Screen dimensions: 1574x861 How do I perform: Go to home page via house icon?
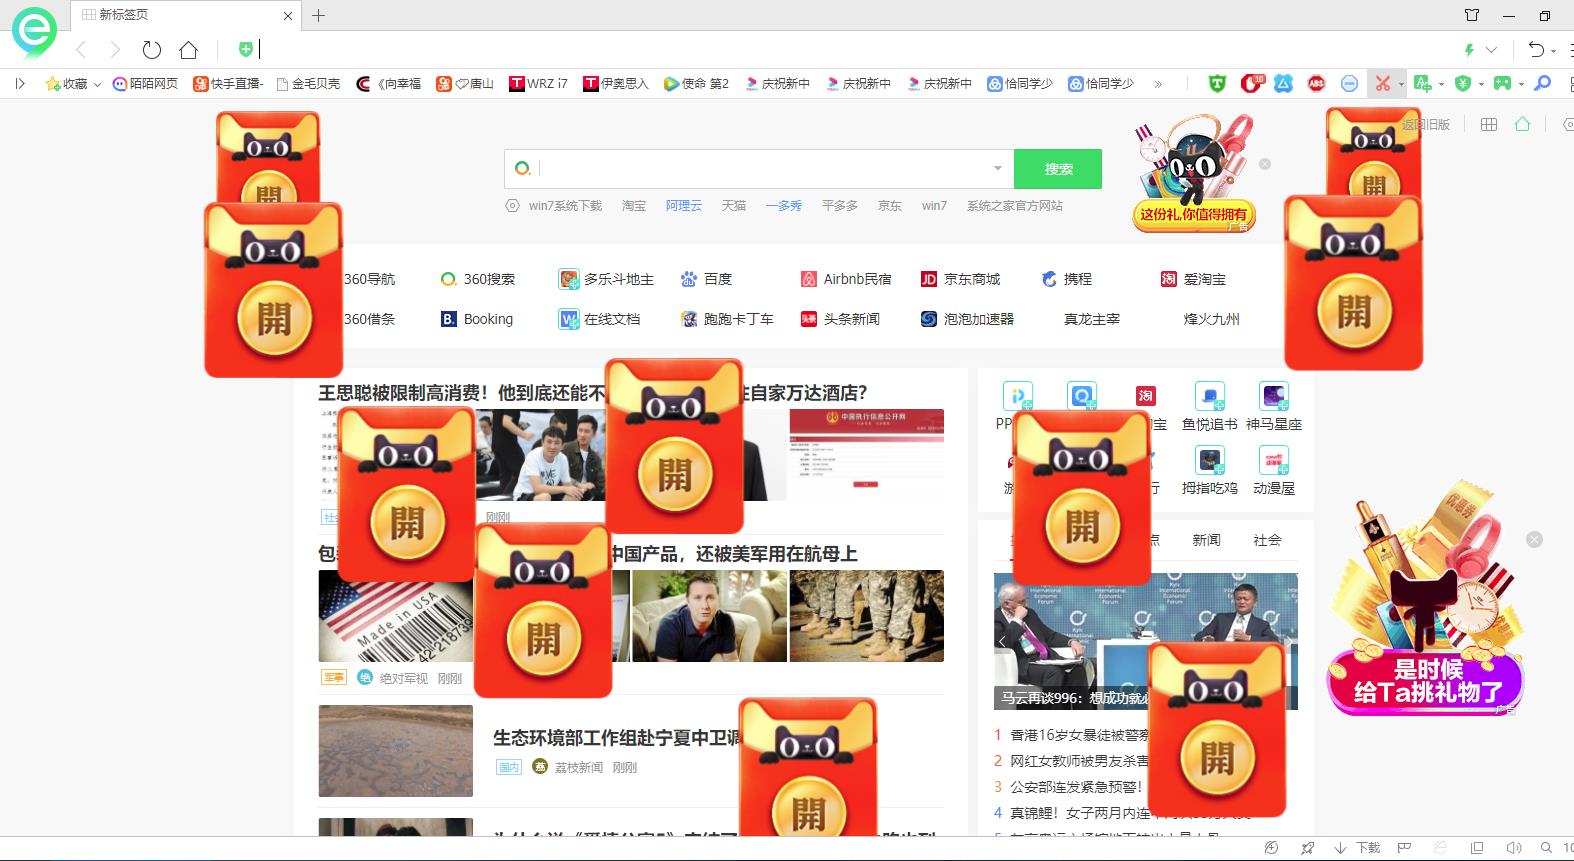(x=188, y=50)
